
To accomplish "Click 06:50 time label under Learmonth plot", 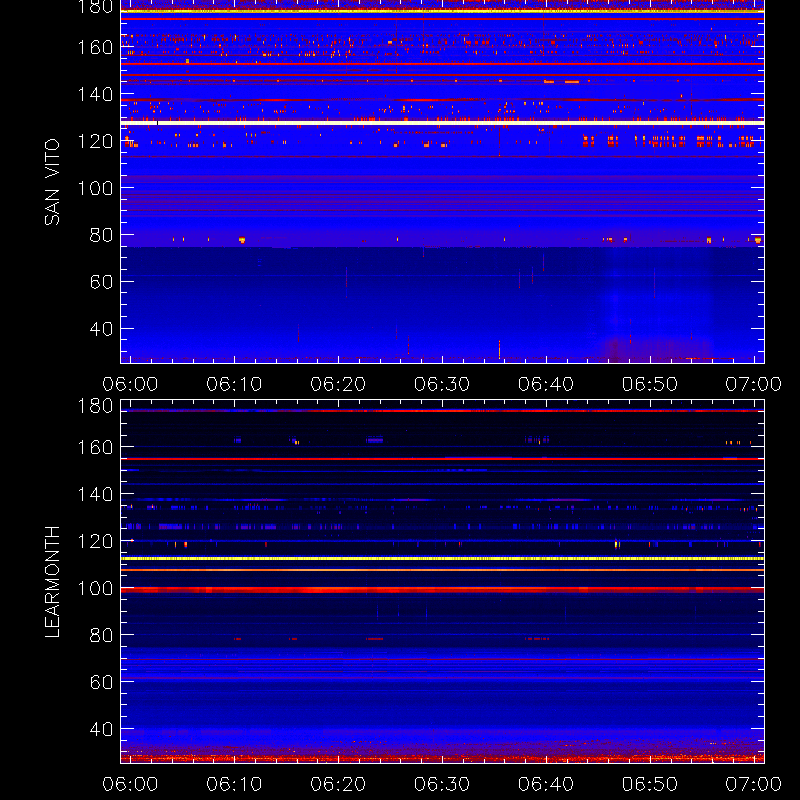I will [650, 784].
